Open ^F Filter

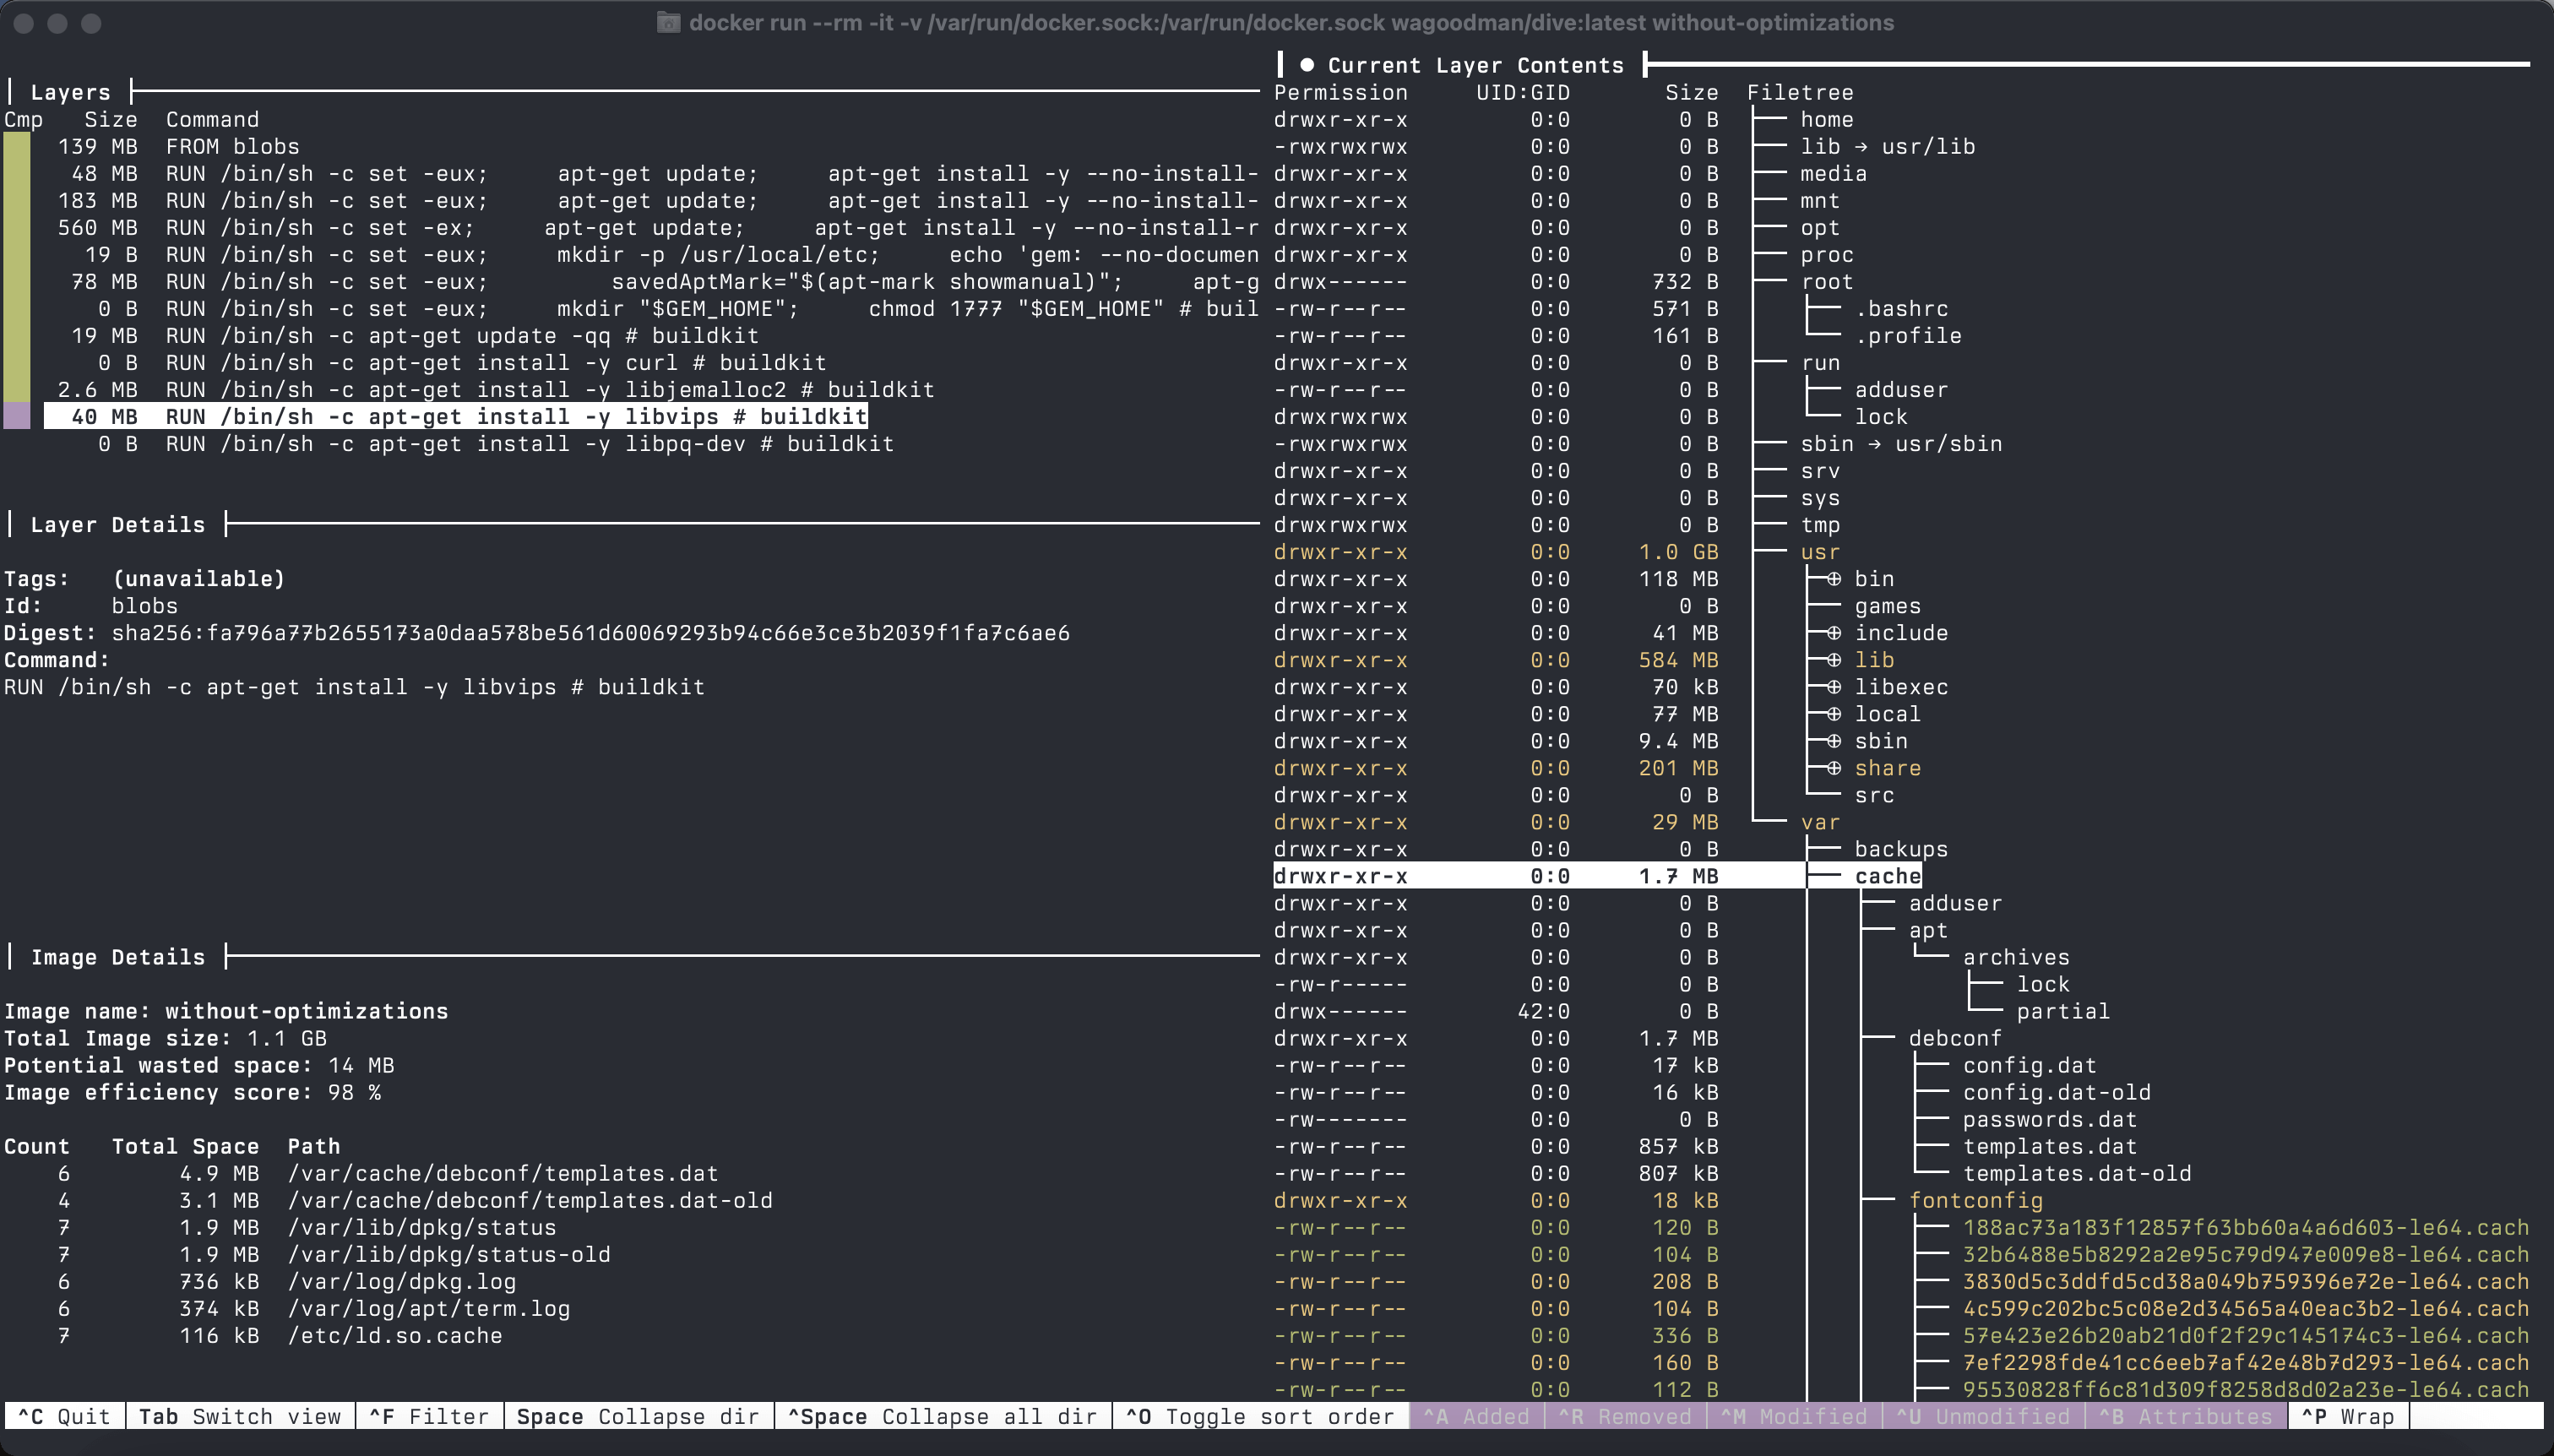[429, 1416]
